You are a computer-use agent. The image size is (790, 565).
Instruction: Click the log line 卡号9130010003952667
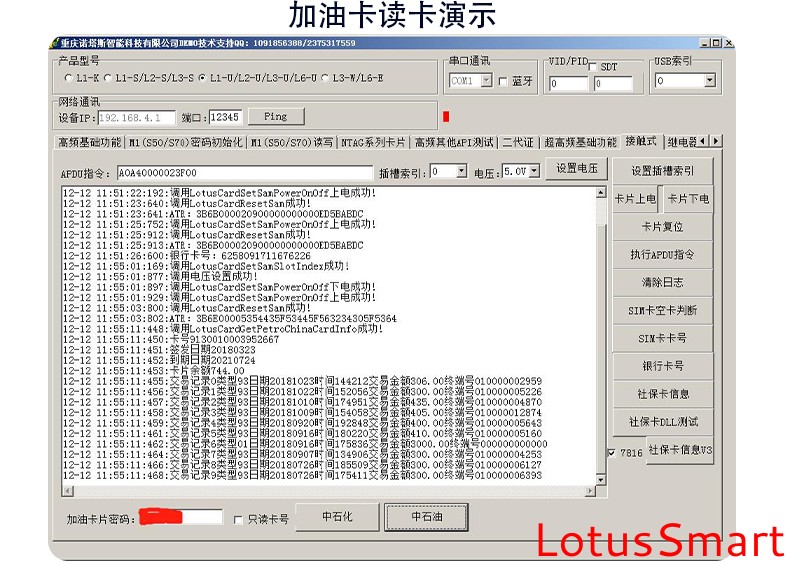pos(171,340)
